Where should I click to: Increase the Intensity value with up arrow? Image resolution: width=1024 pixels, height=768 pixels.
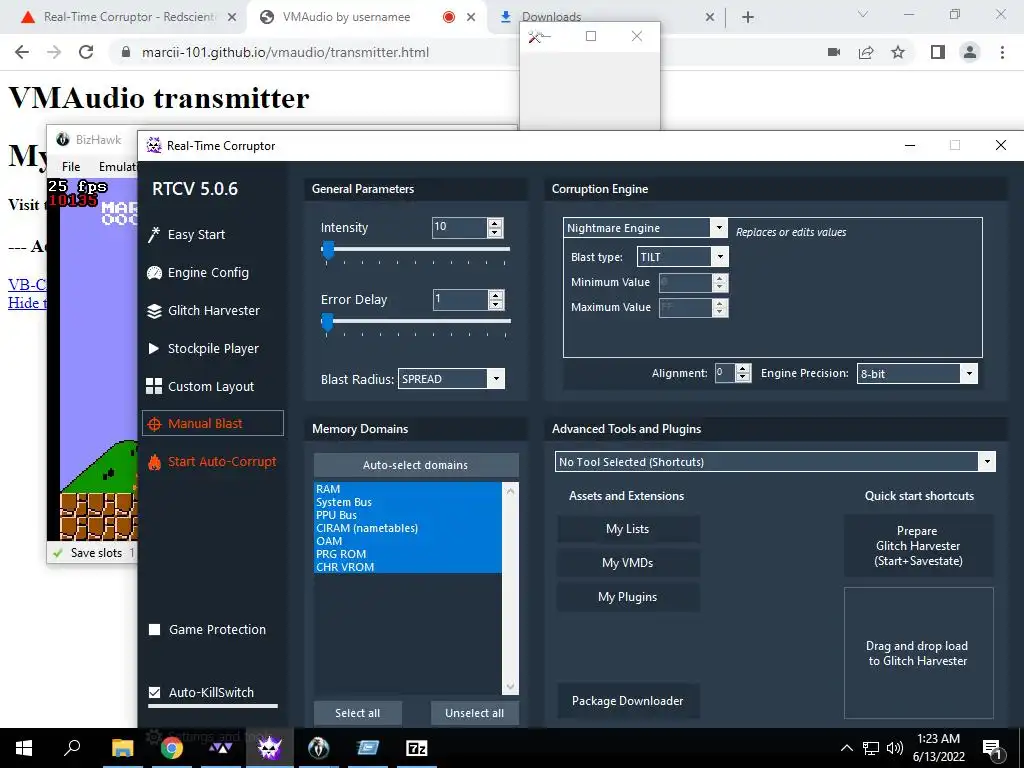coord(495,223)
